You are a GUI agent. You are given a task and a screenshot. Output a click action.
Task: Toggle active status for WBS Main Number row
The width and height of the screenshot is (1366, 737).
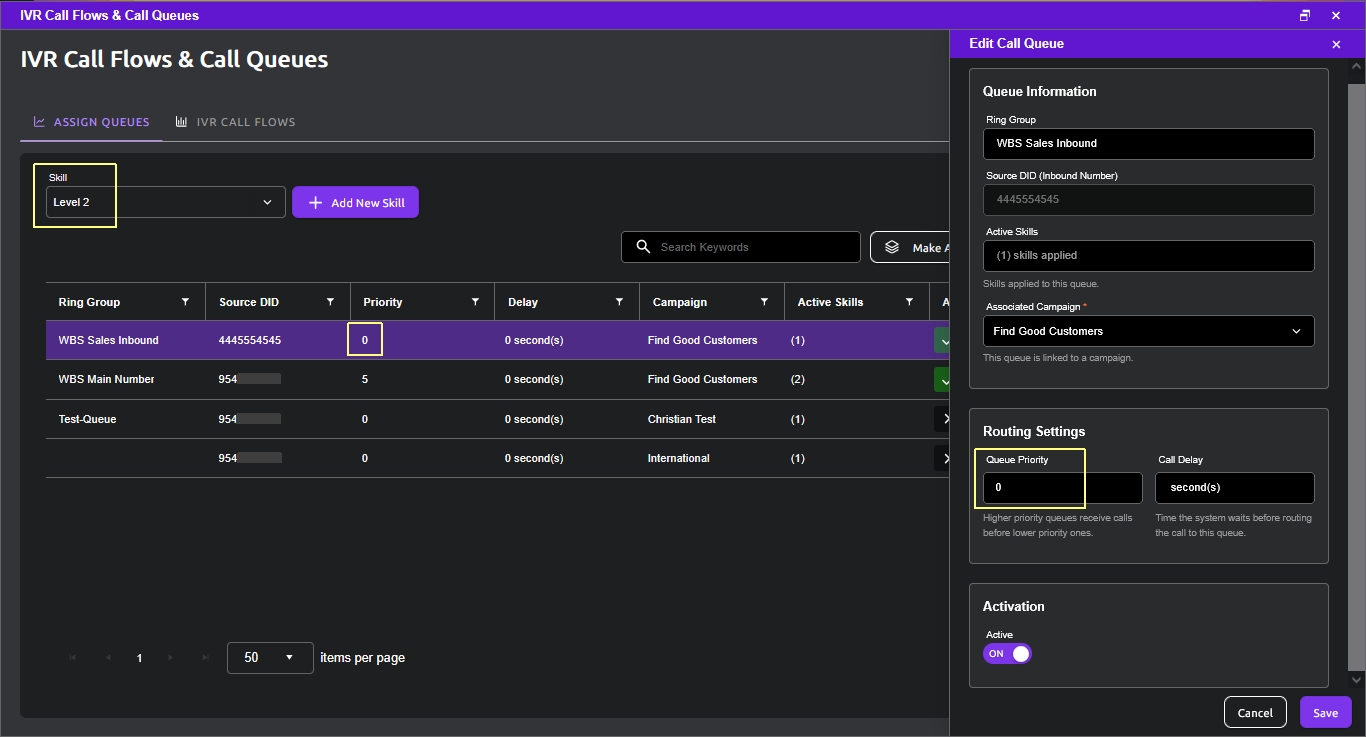coord(941,379)
